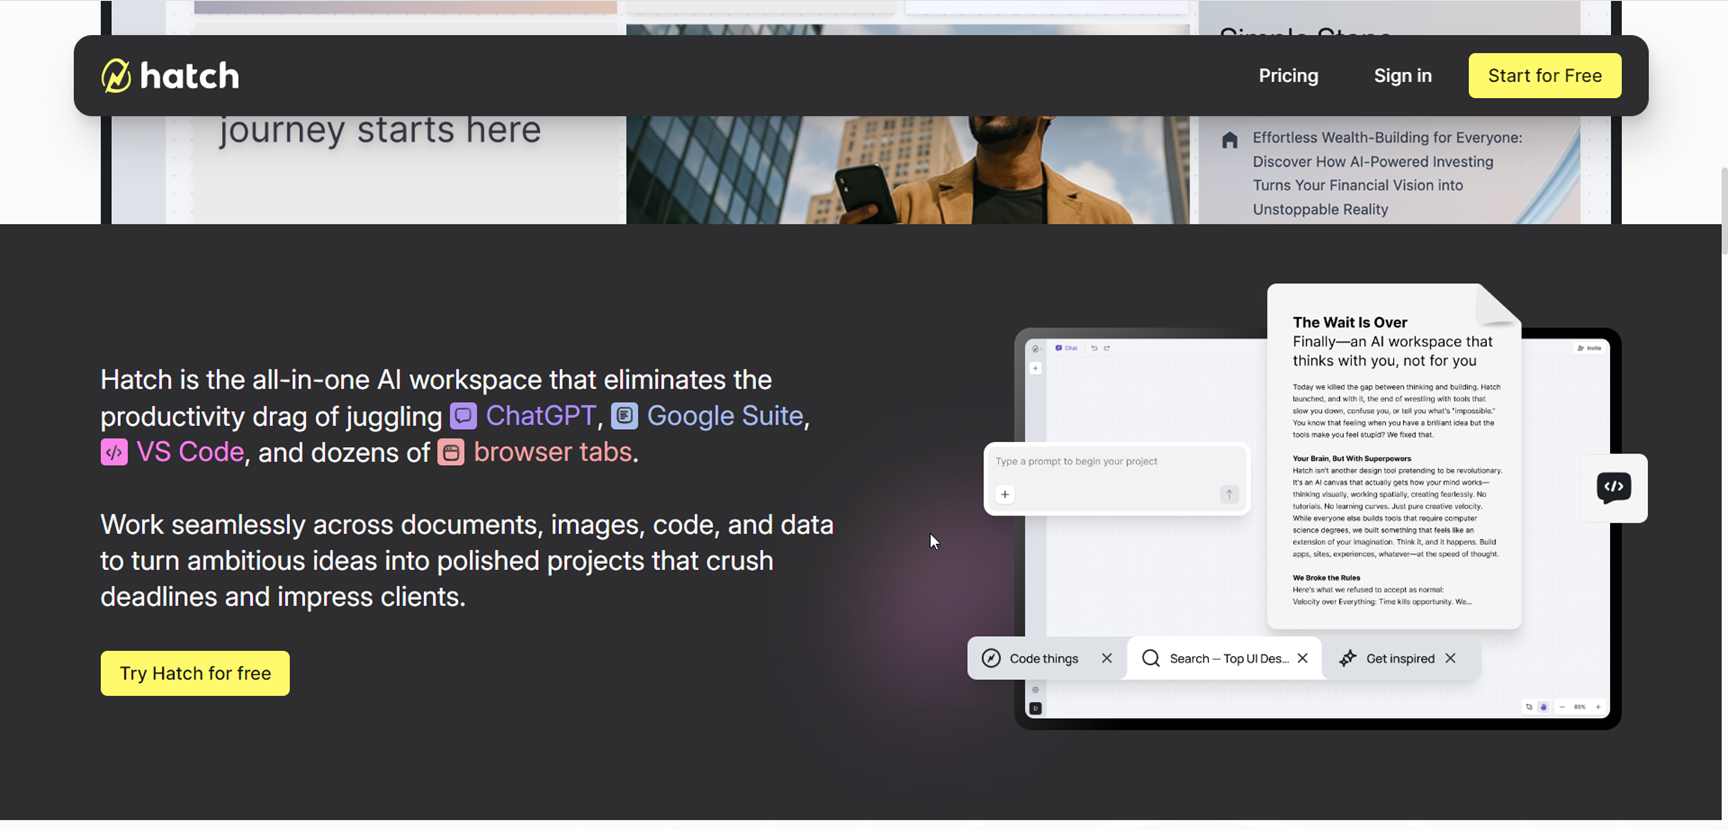
Task: Click the sidebar plus button in mockup
Action: 1035,368
